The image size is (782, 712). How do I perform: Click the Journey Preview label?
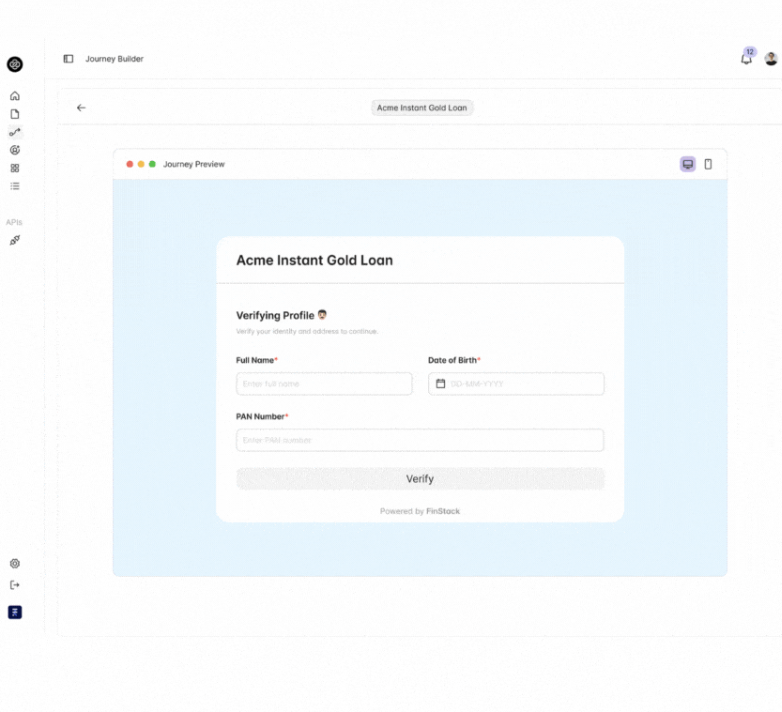[x=194, y=164]
